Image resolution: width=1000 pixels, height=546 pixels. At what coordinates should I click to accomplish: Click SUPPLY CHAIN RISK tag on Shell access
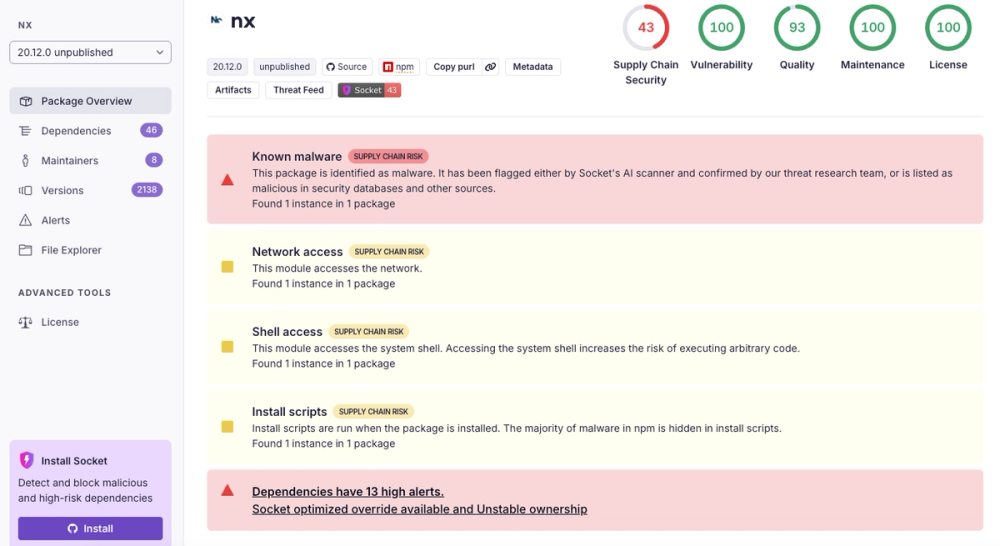369,332
